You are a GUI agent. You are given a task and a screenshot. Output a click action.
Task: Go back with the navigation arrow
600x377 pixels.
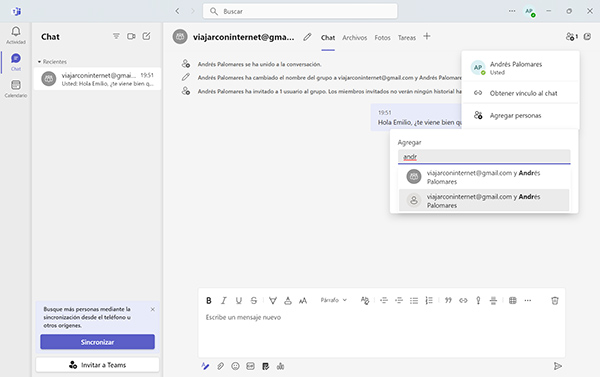pyautogui.click(x=177, y=11)
